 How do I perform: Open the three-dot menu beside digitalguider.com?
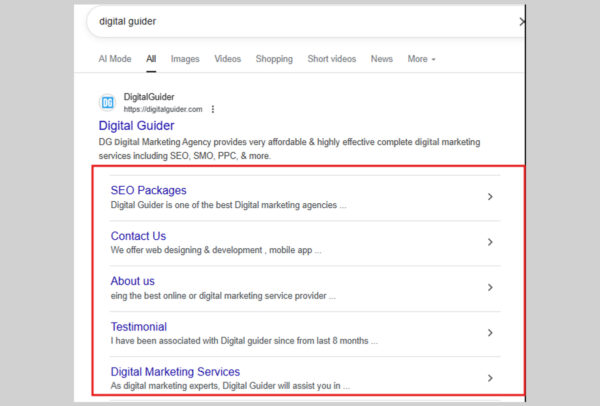pos(213,109)
